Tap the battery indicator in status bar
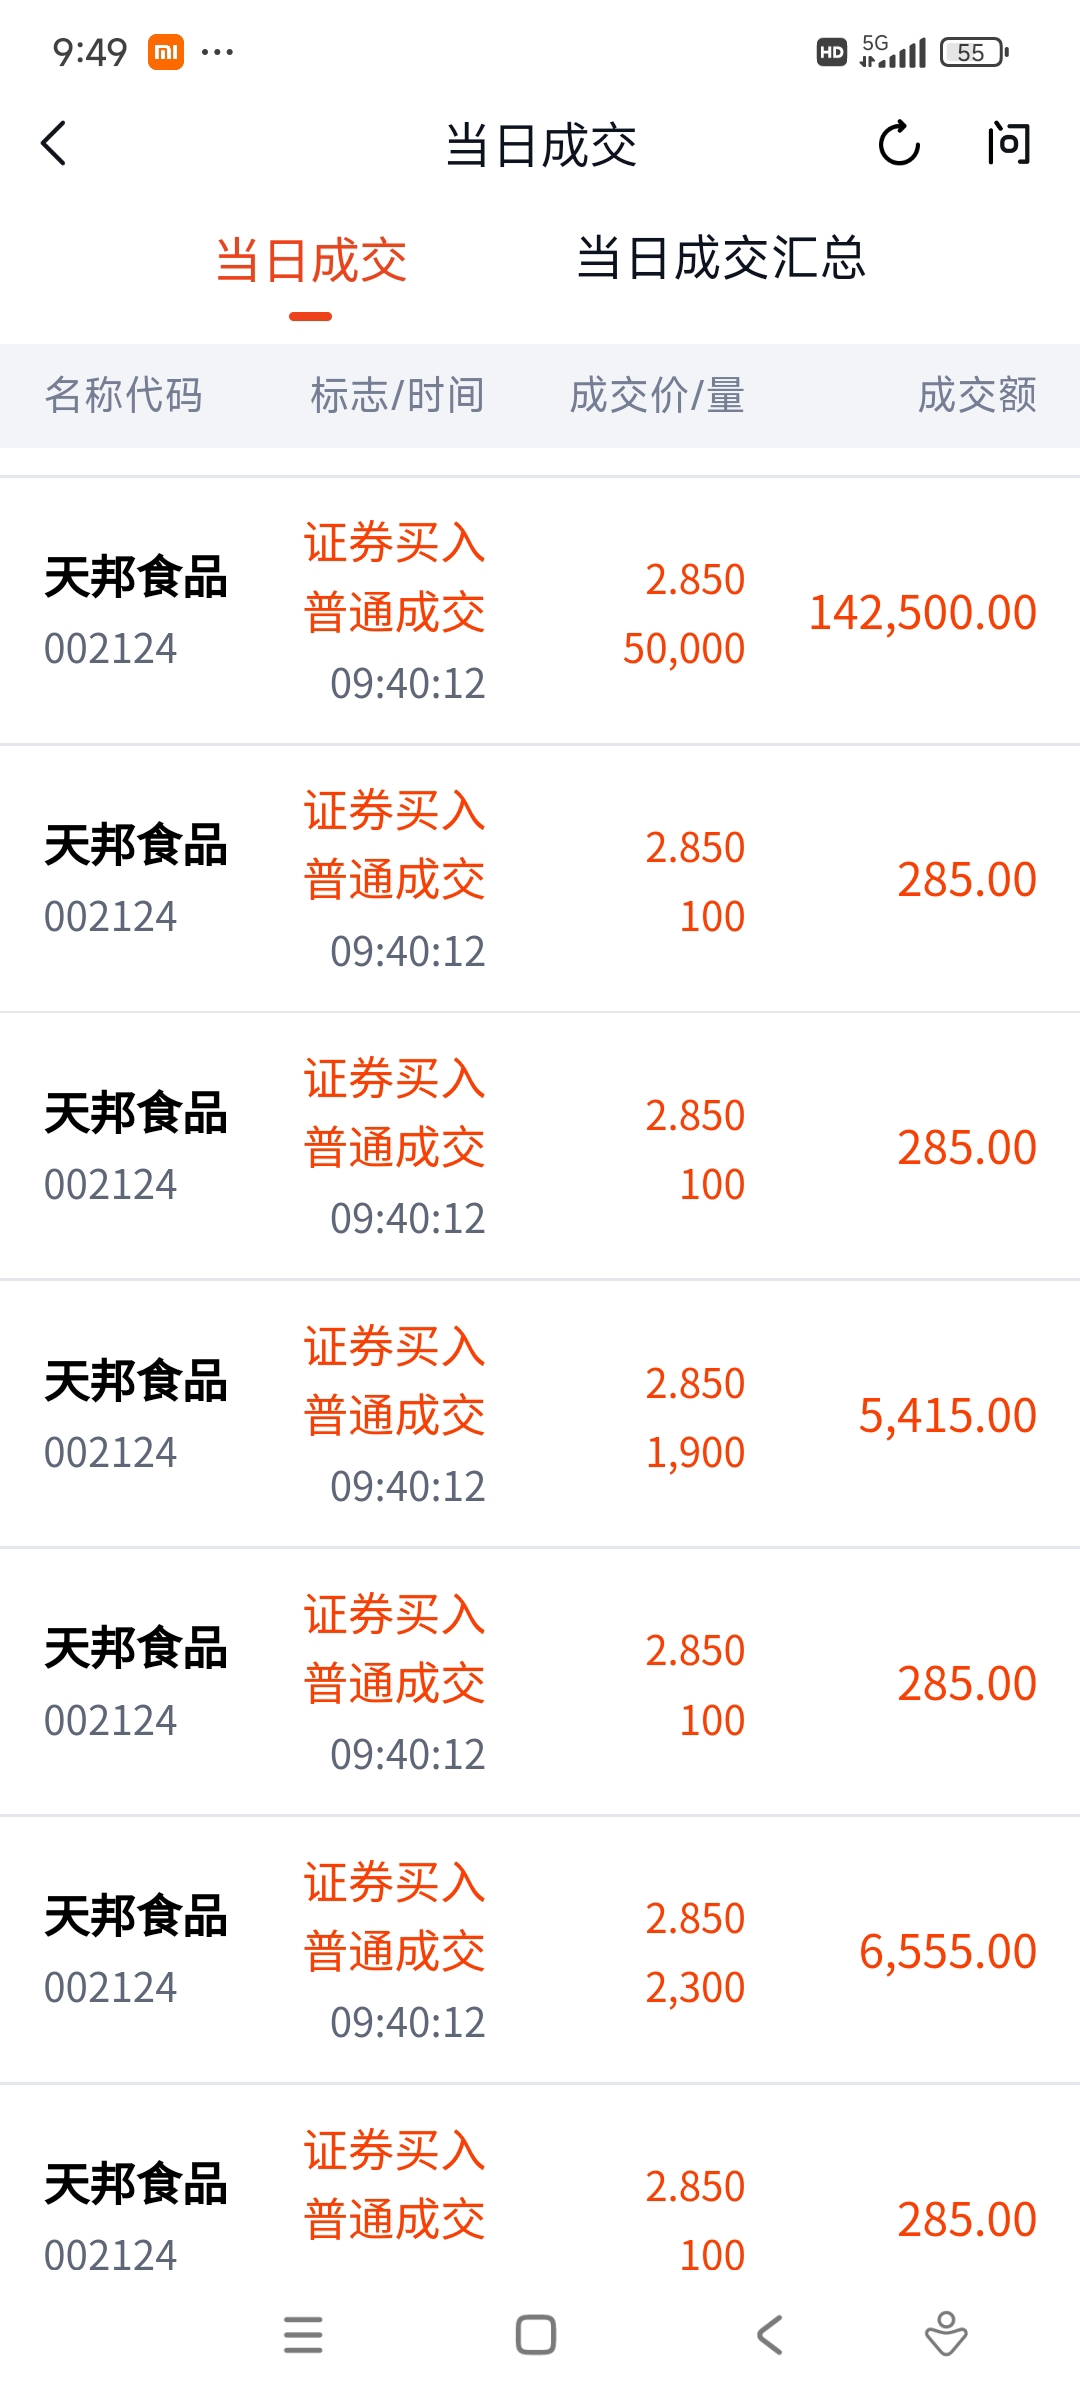This screenshot has height=2400, width=1080. 974,52
